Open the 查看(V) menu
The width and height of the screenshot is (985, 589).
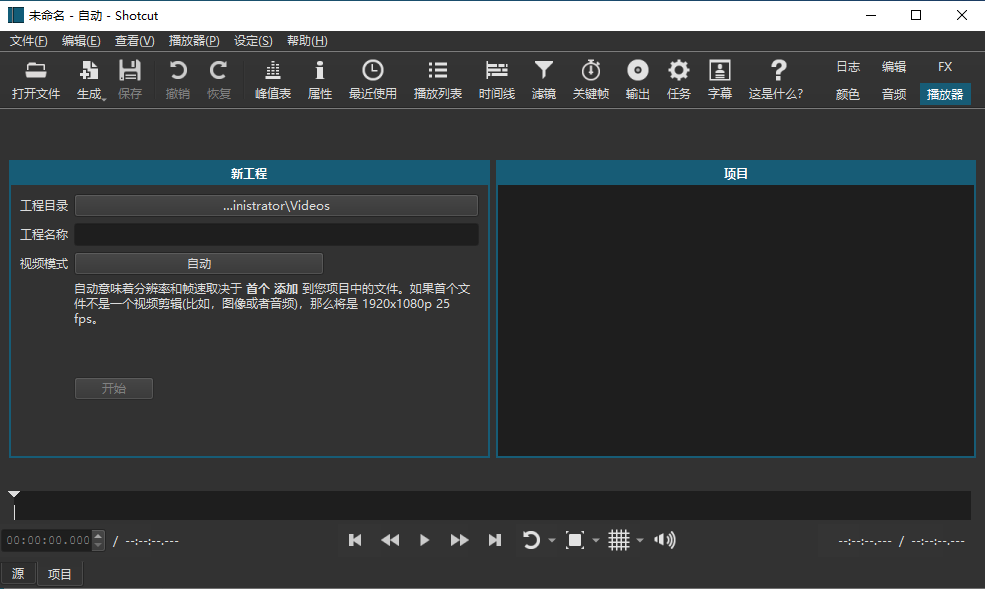pos(134,41)
